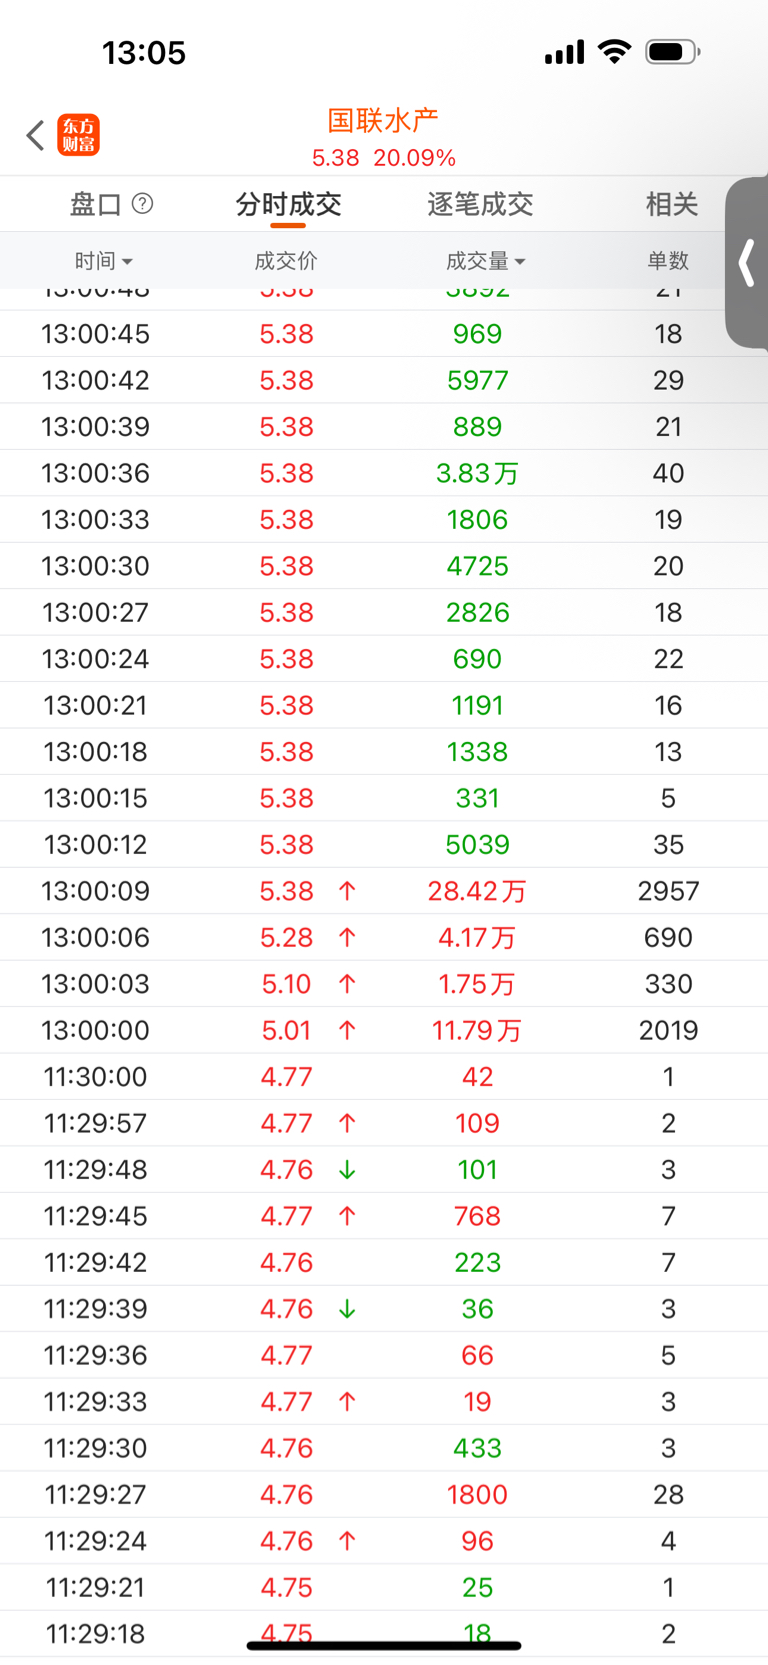Viewport: 768px width, 1665px height.
Task: Tap the up arrow at 13:00:00 row
Action: pyautogui.click(x=347, y=1030)
